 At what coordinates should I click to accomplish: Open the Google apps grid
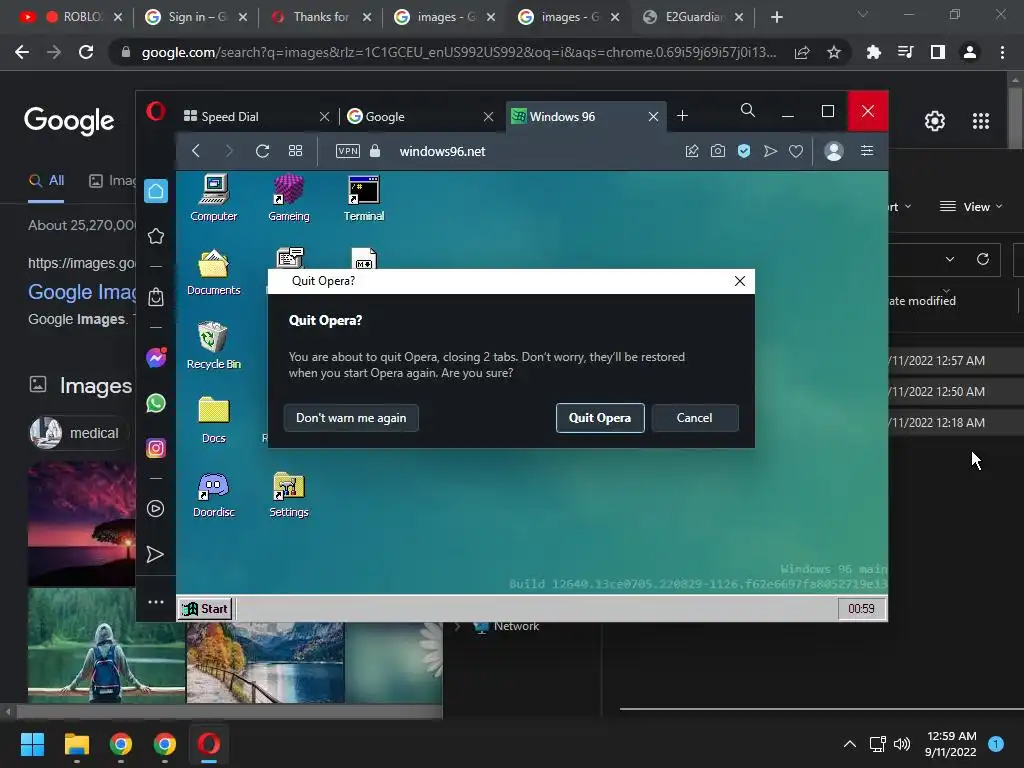(981, 121)
